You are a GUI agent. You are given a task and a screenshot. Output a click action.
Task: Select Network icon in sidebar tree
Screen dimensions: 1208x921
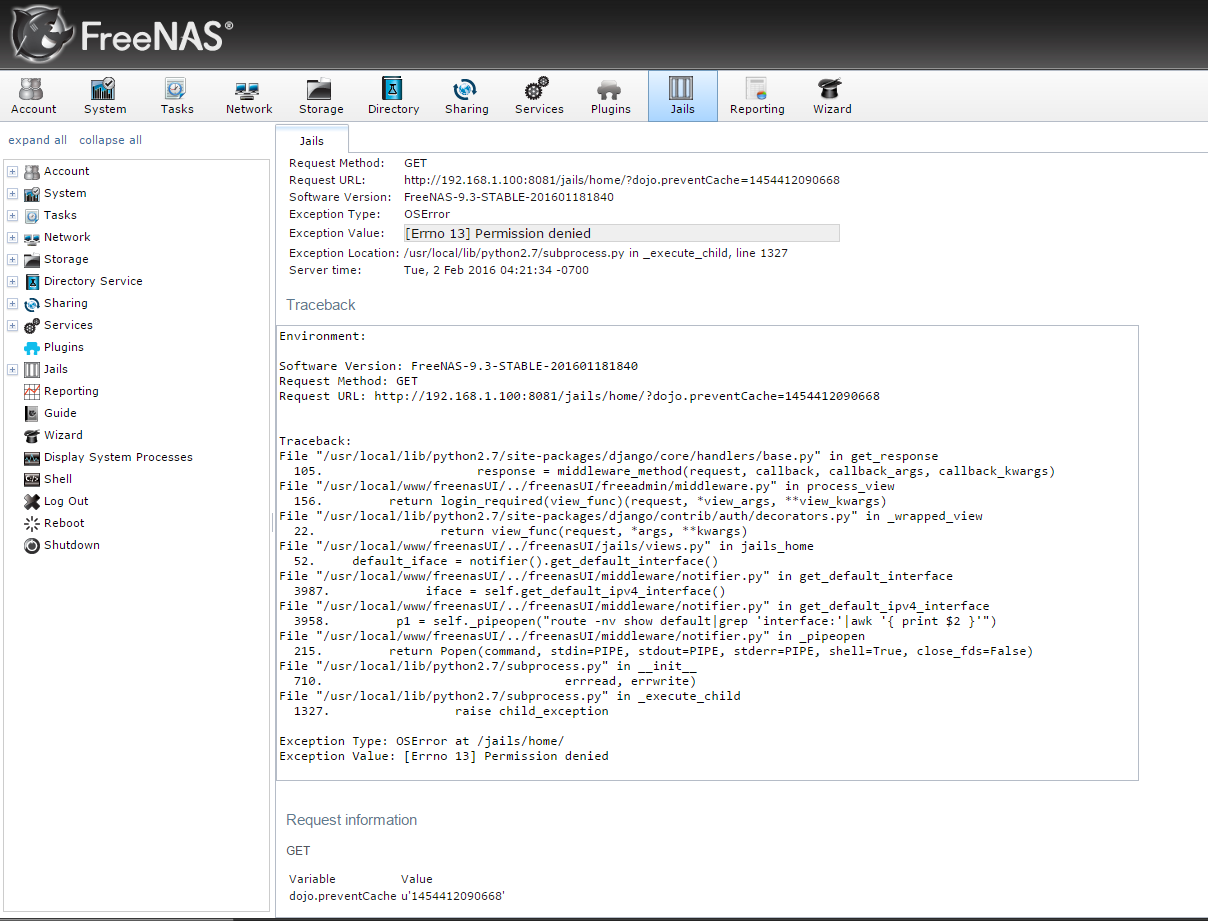pyautogui.click(x=32, y=238)
